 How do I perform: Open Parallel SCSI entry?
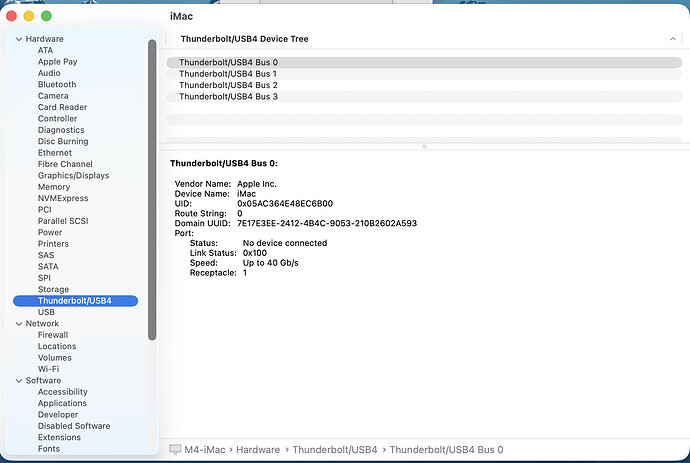(x=63, y=221)
